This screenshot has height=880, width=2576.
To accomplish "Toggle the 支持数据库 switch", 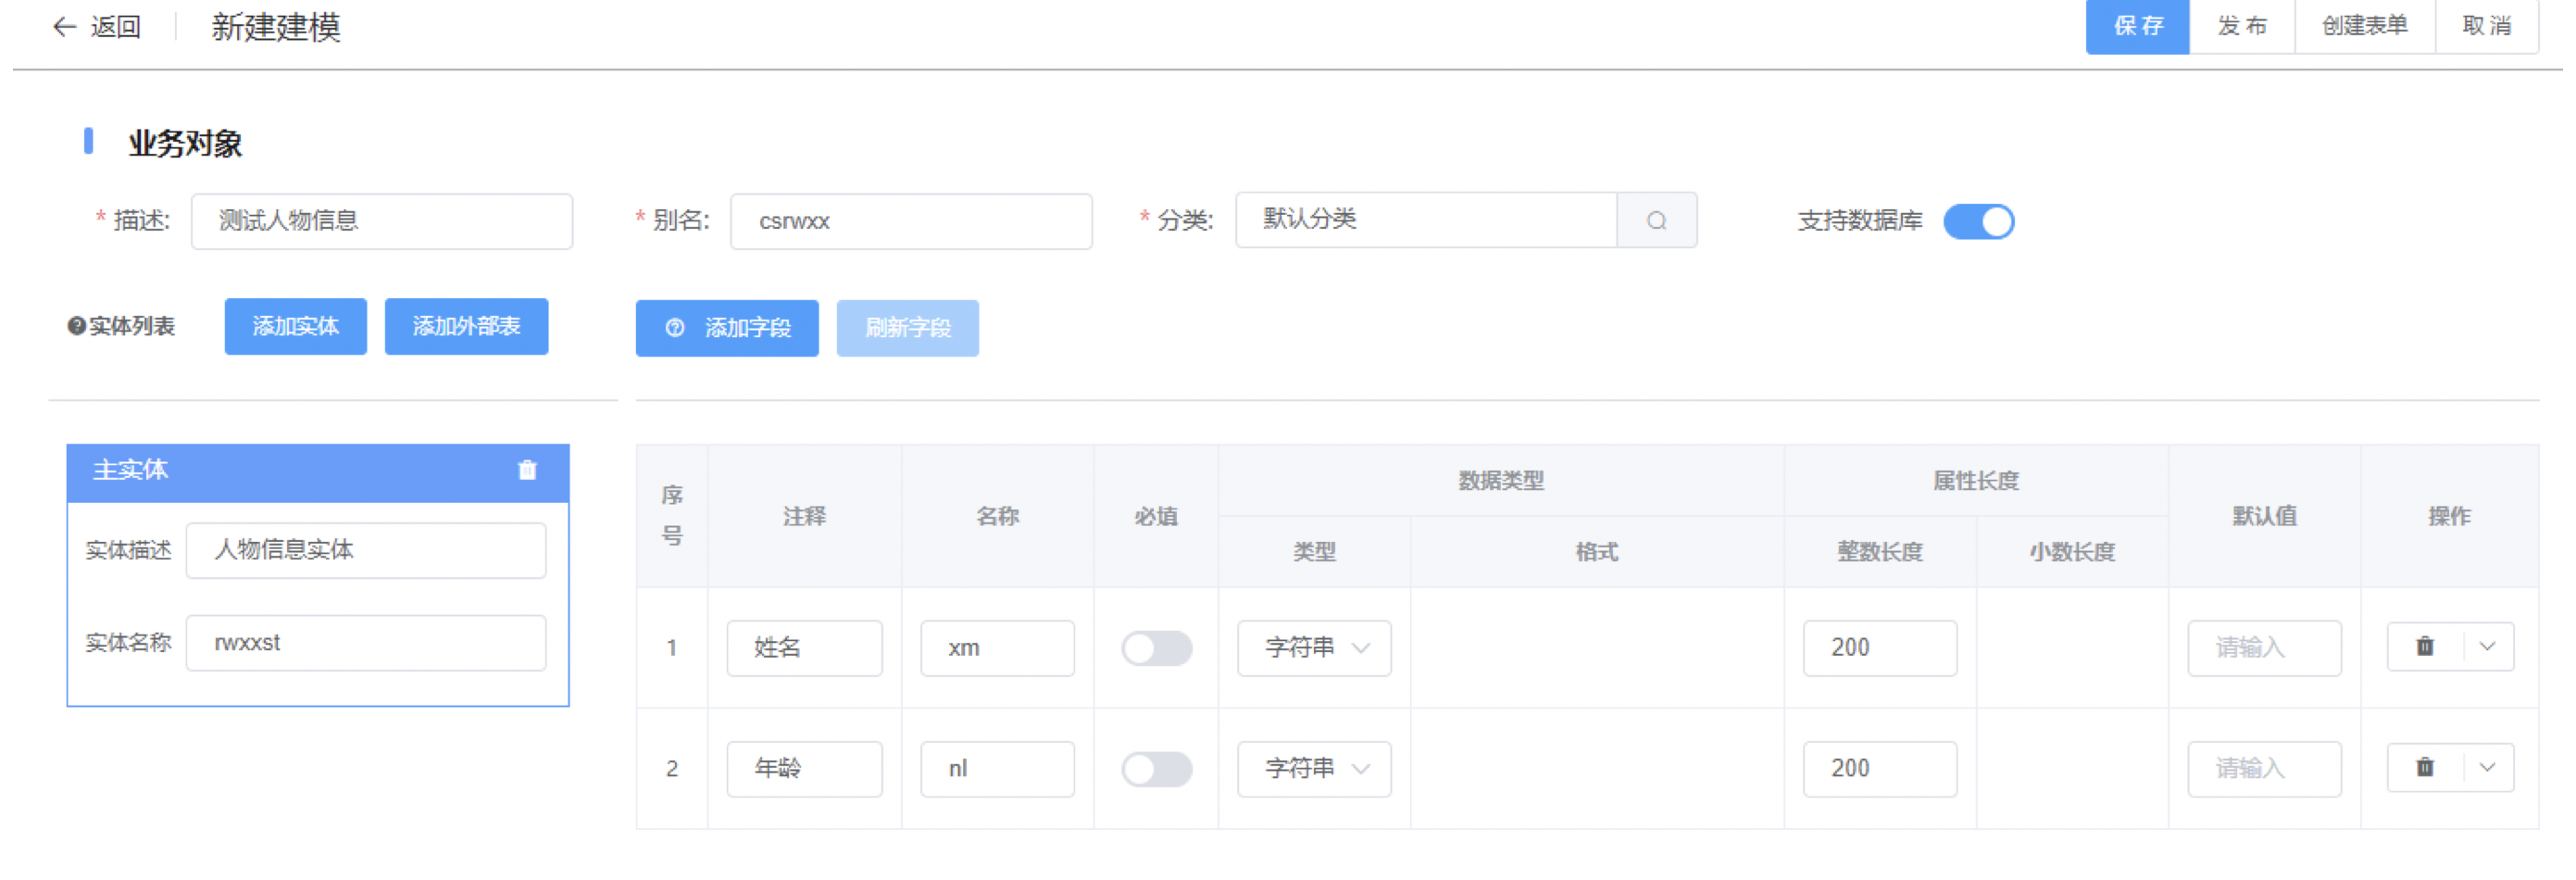I will [x=1977, y=221].
